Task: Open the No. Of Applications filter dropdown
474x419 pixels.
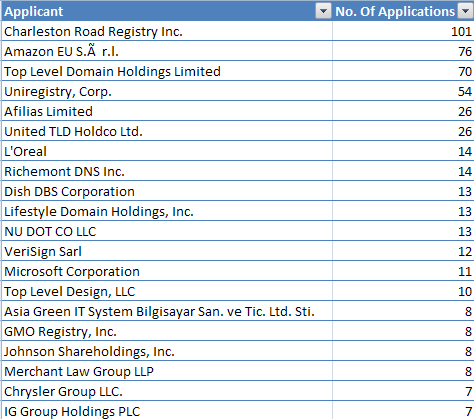Action: point(466,11)
